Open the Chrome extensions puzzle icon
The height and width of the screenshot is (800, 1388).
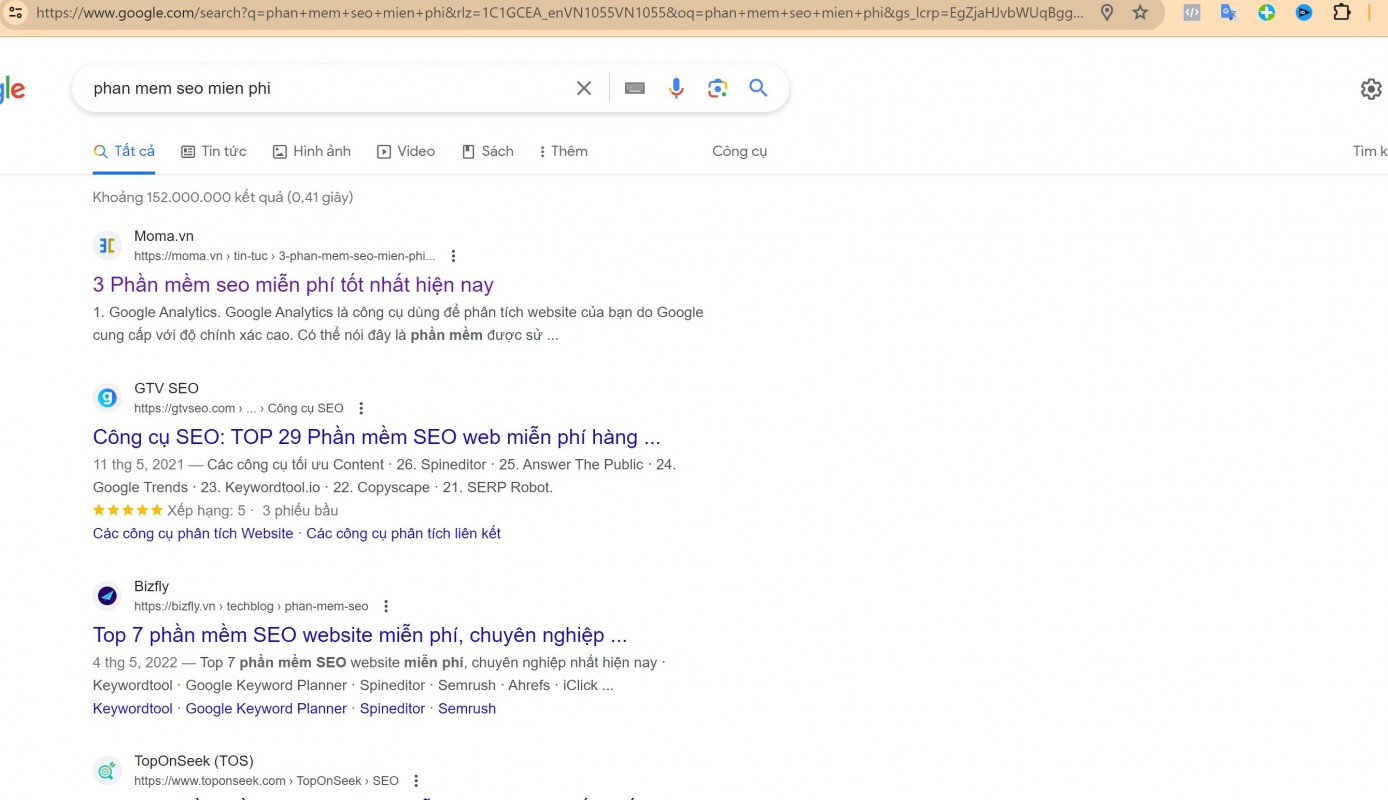point(1342,13)
